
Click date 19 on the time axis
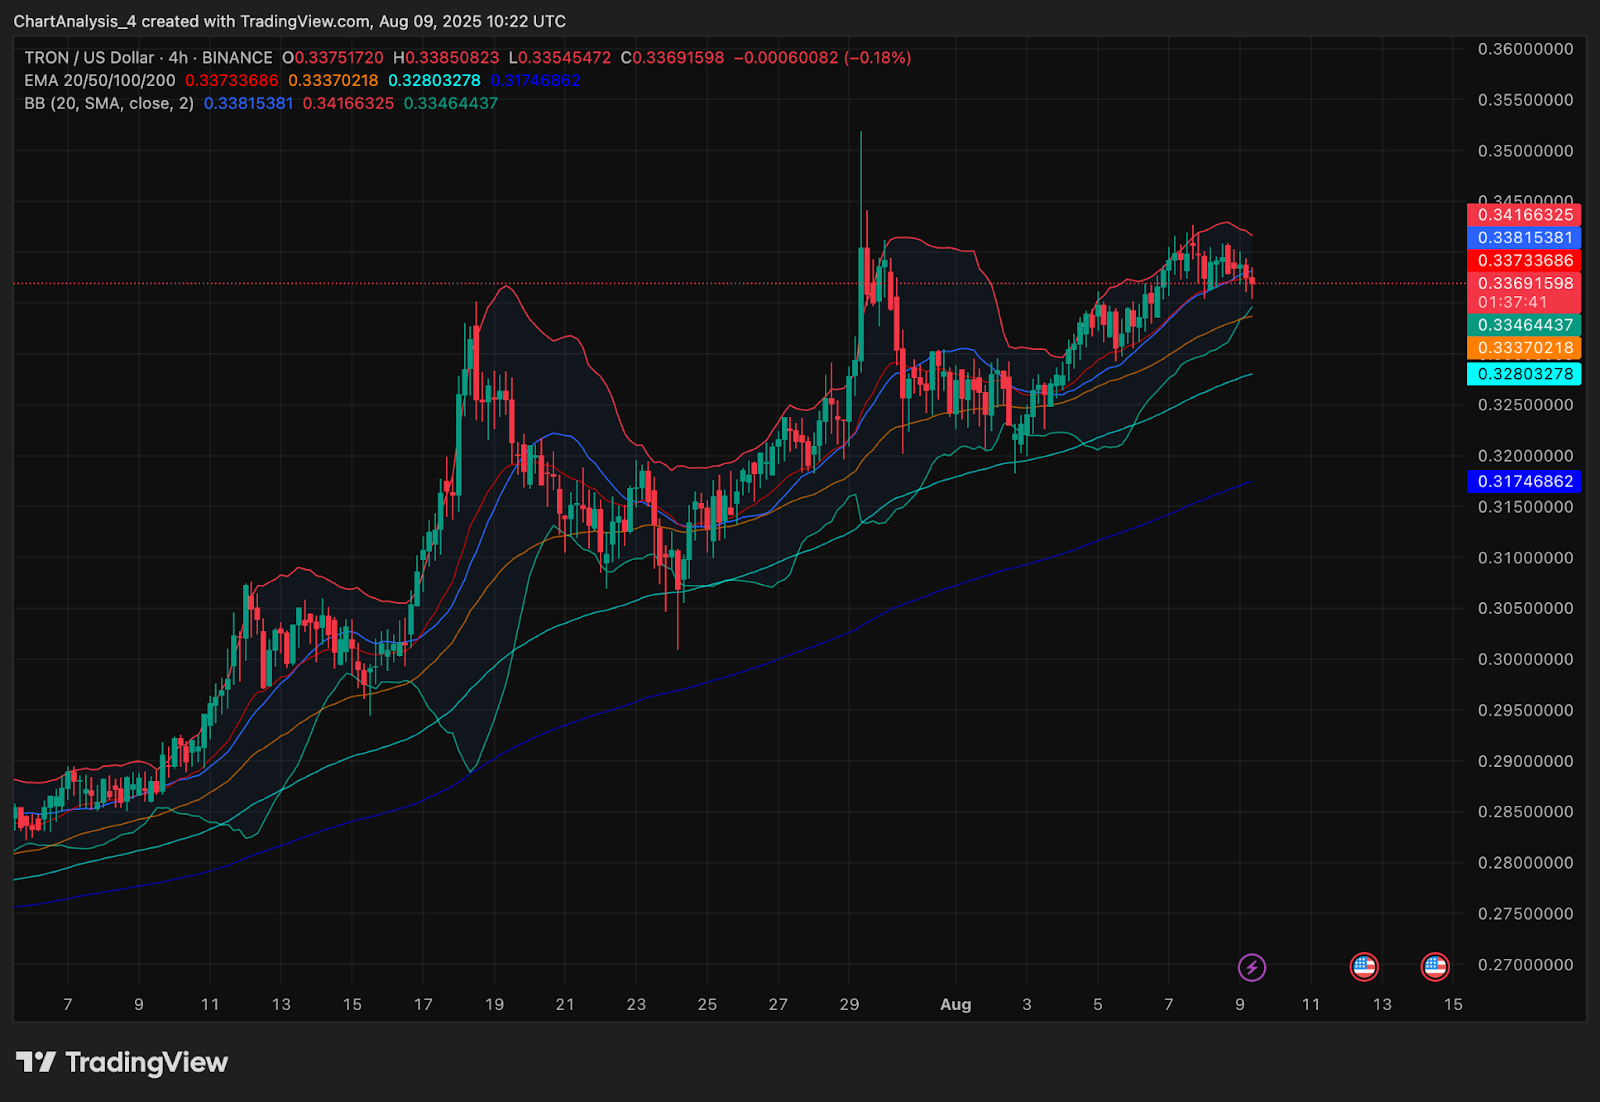click(x=494, y=1004)
